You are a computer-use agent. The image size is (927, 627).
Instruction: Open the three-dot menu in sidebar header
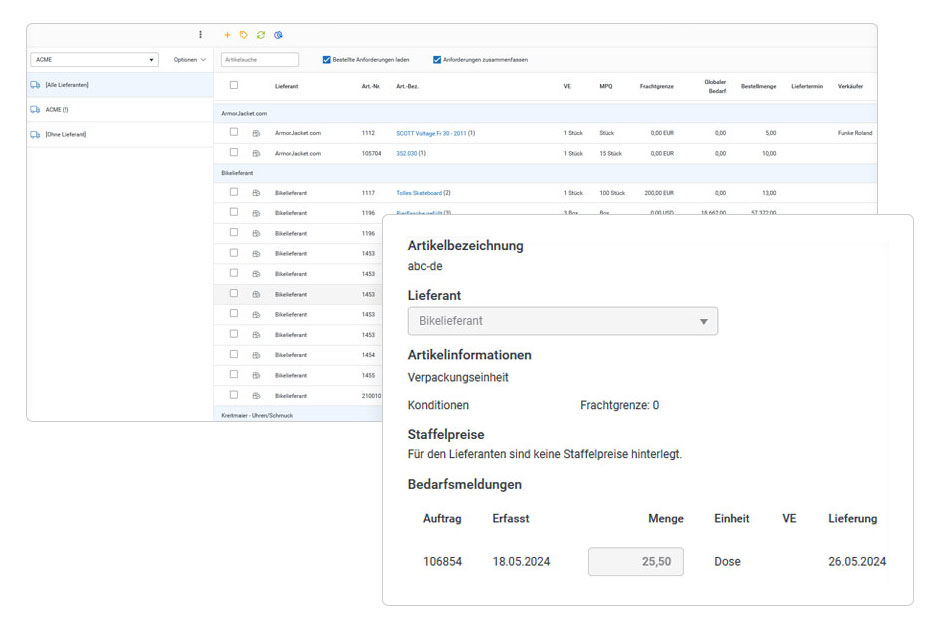200,35
